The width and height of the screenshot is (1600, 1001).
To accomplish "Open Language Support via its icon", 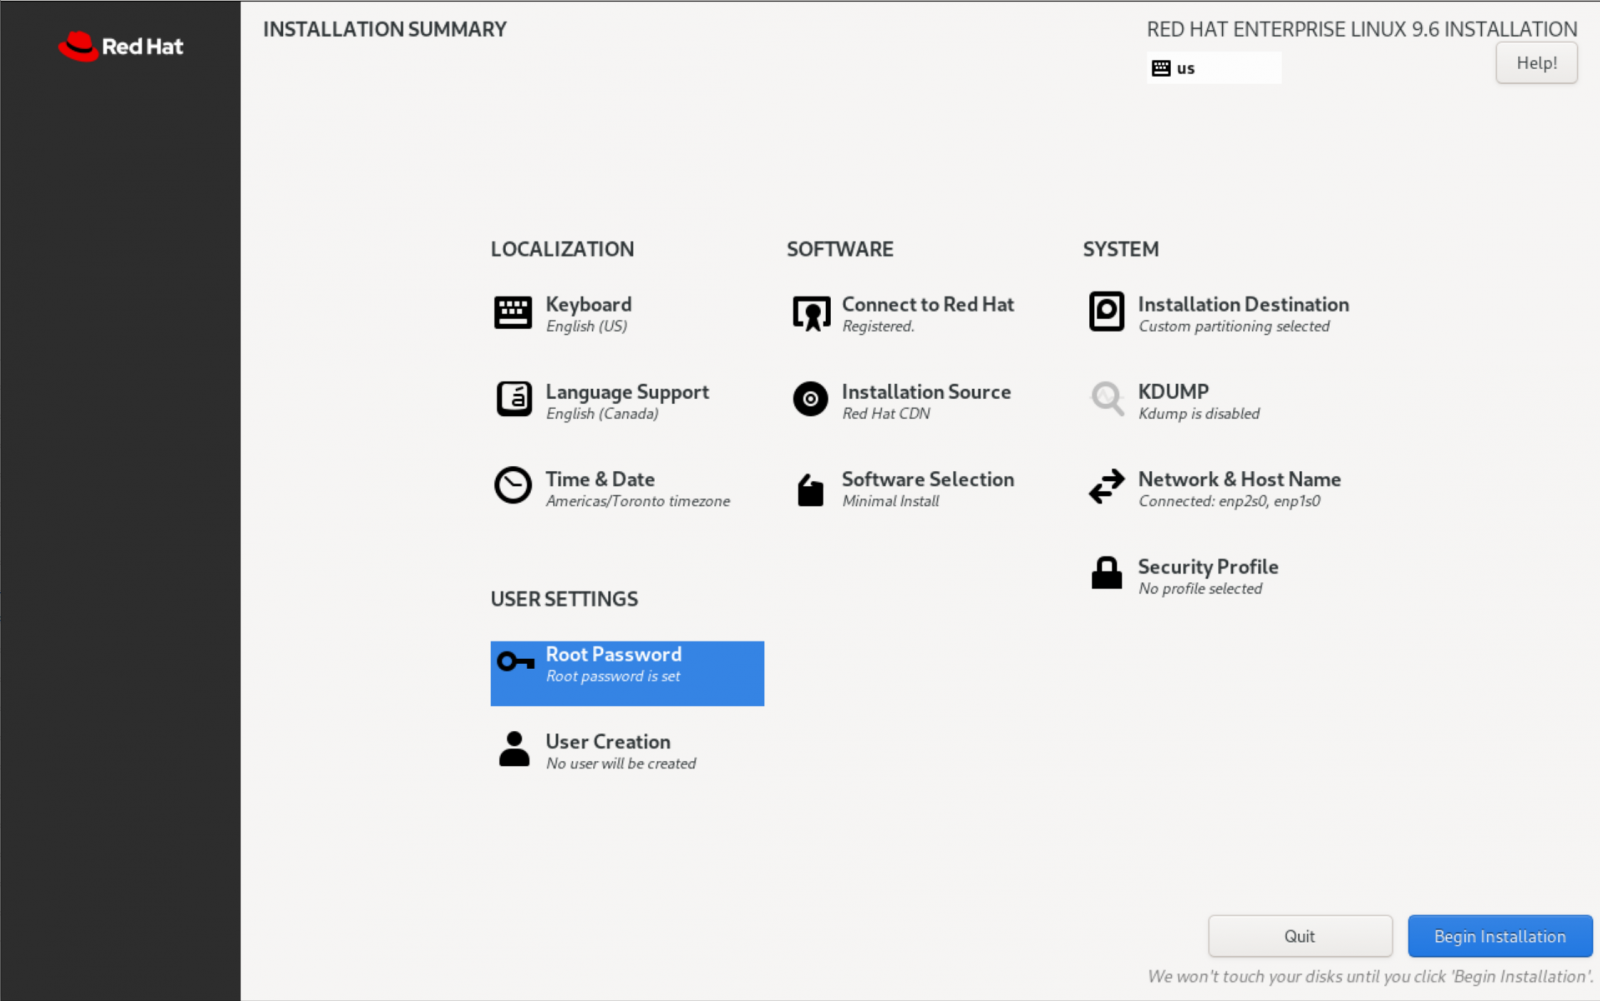I will coord(514,400).
